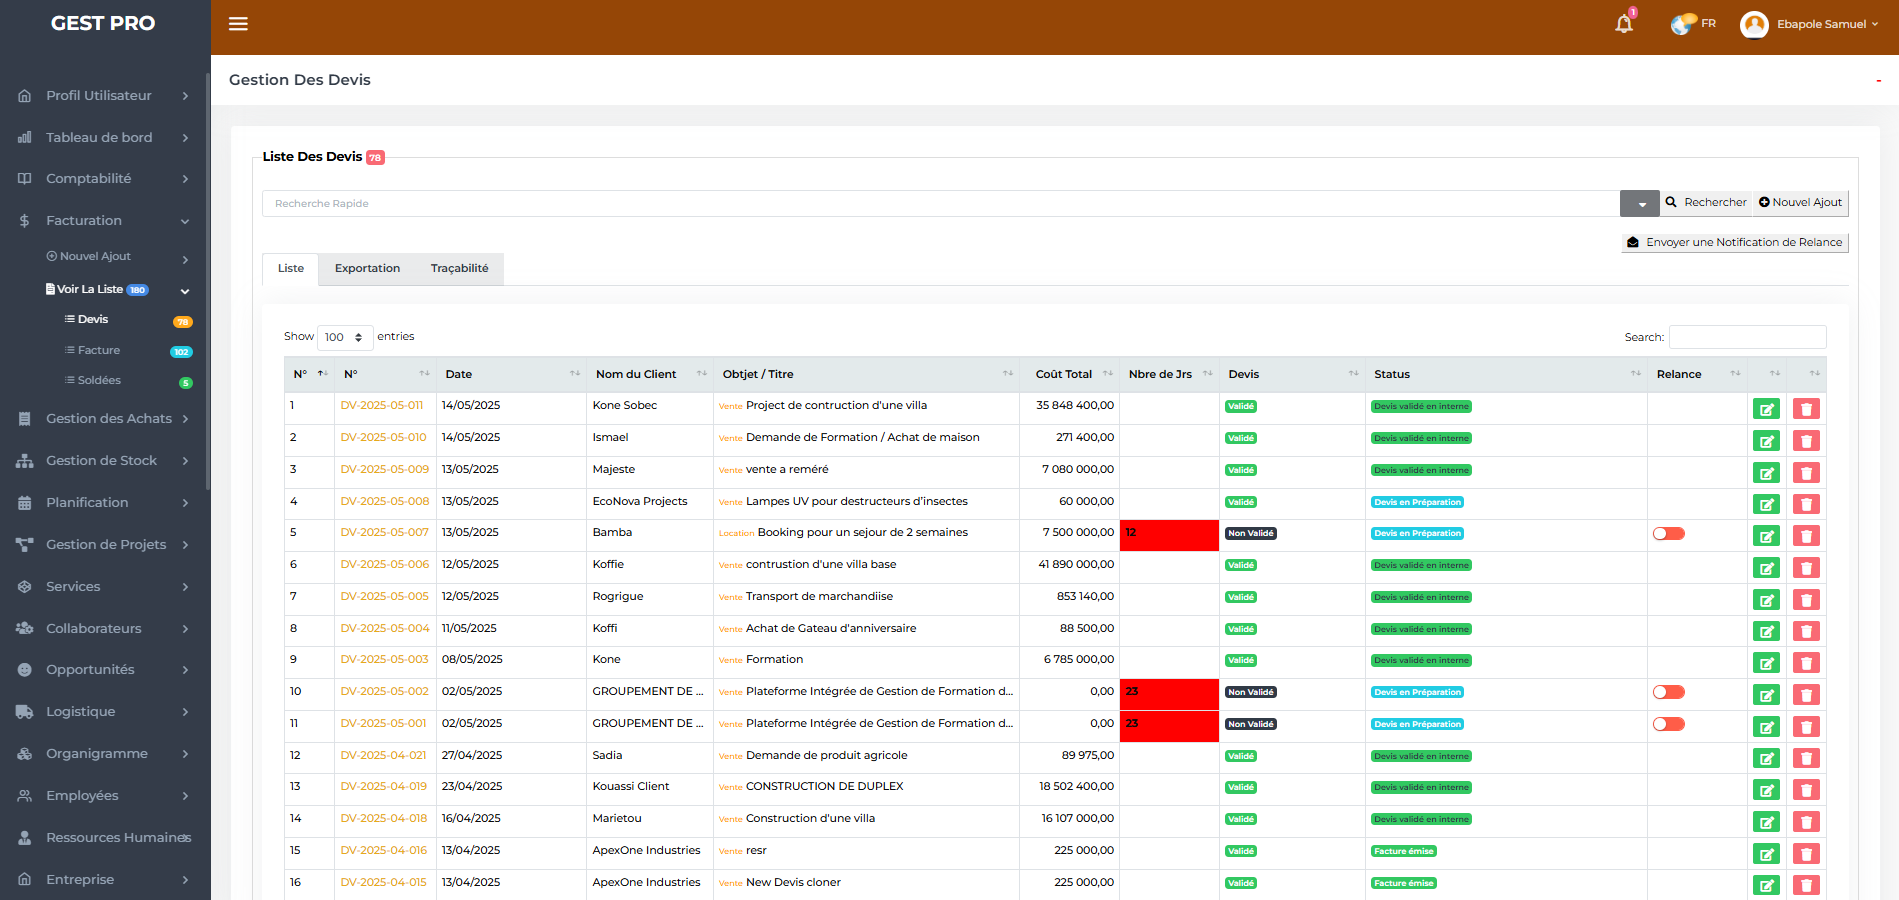Expand the Comptabilité menu
Screen dimensions: 1899x900
[104, 179]
